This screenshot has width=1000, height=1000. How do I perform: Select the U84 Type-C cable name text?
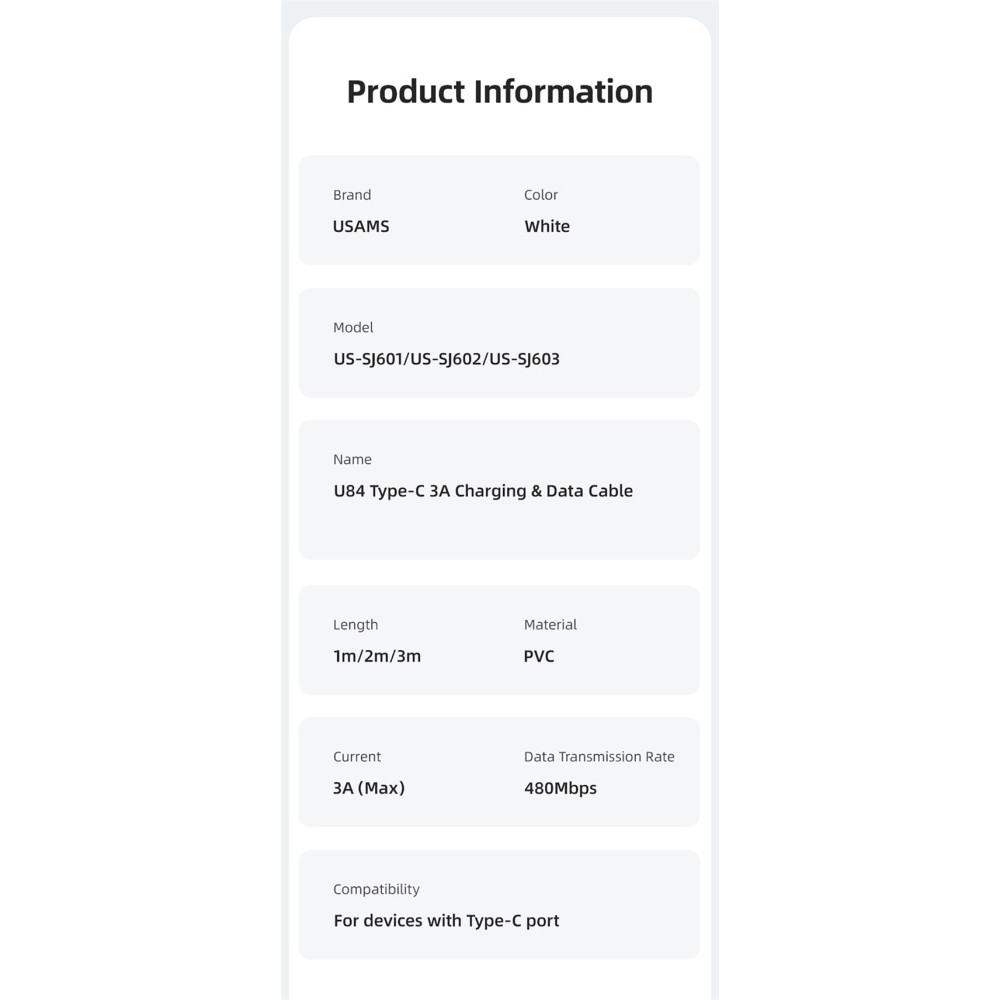[x=483, y=491]
